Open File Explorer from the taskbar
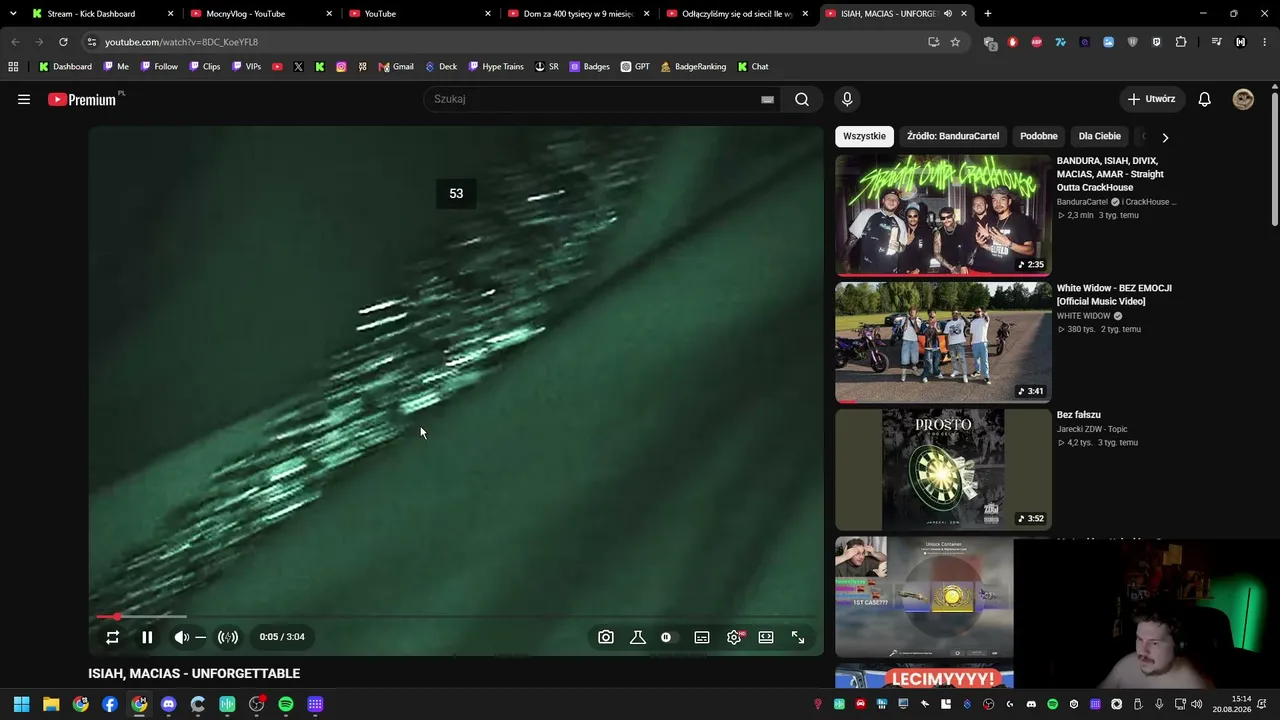 51,704
